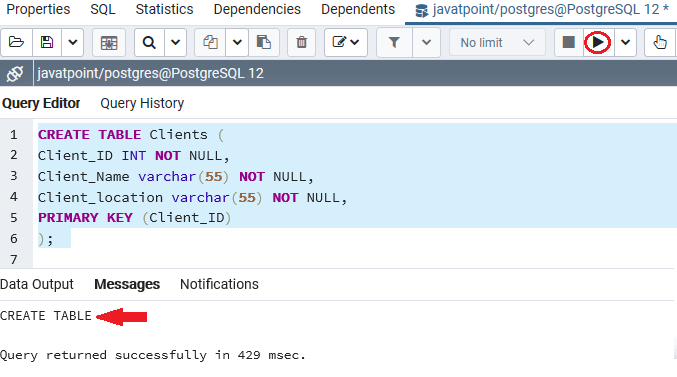Expand save options dropdown arrow
Screen dimensions: 677x377
73,42
